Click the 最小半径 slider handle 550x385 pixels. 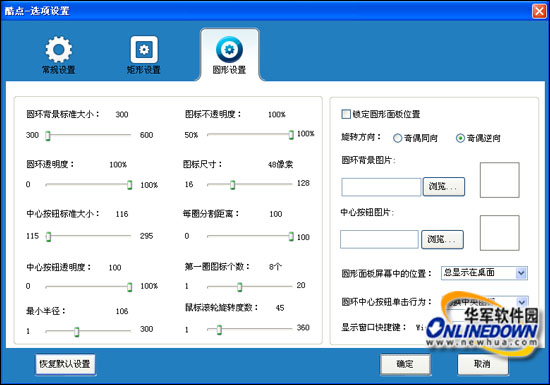pyautogui.click(x=76, y=331)
